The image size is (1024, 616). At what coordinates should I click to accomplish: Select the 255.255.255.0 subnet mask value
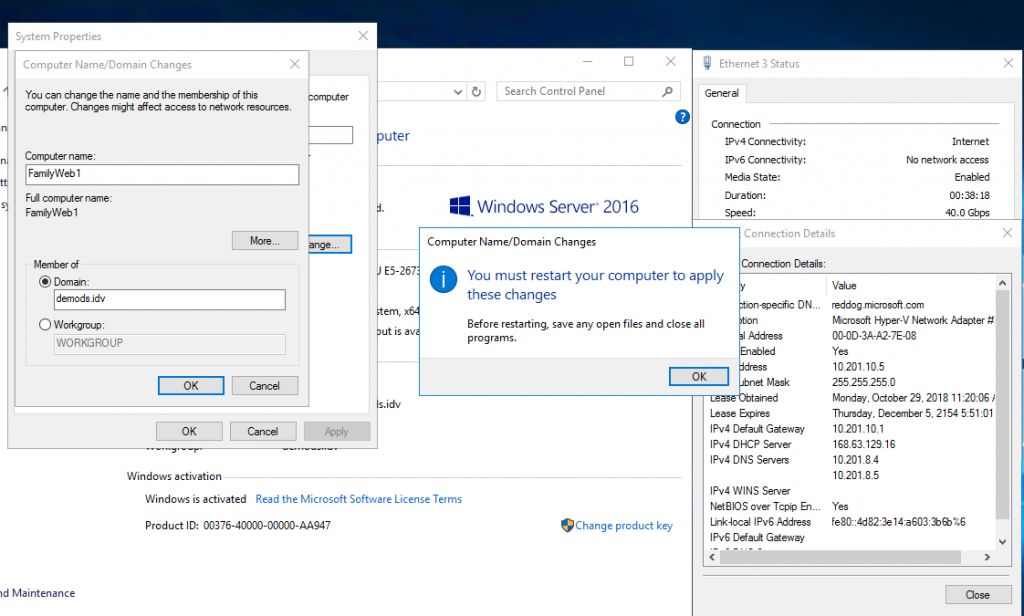863,383
